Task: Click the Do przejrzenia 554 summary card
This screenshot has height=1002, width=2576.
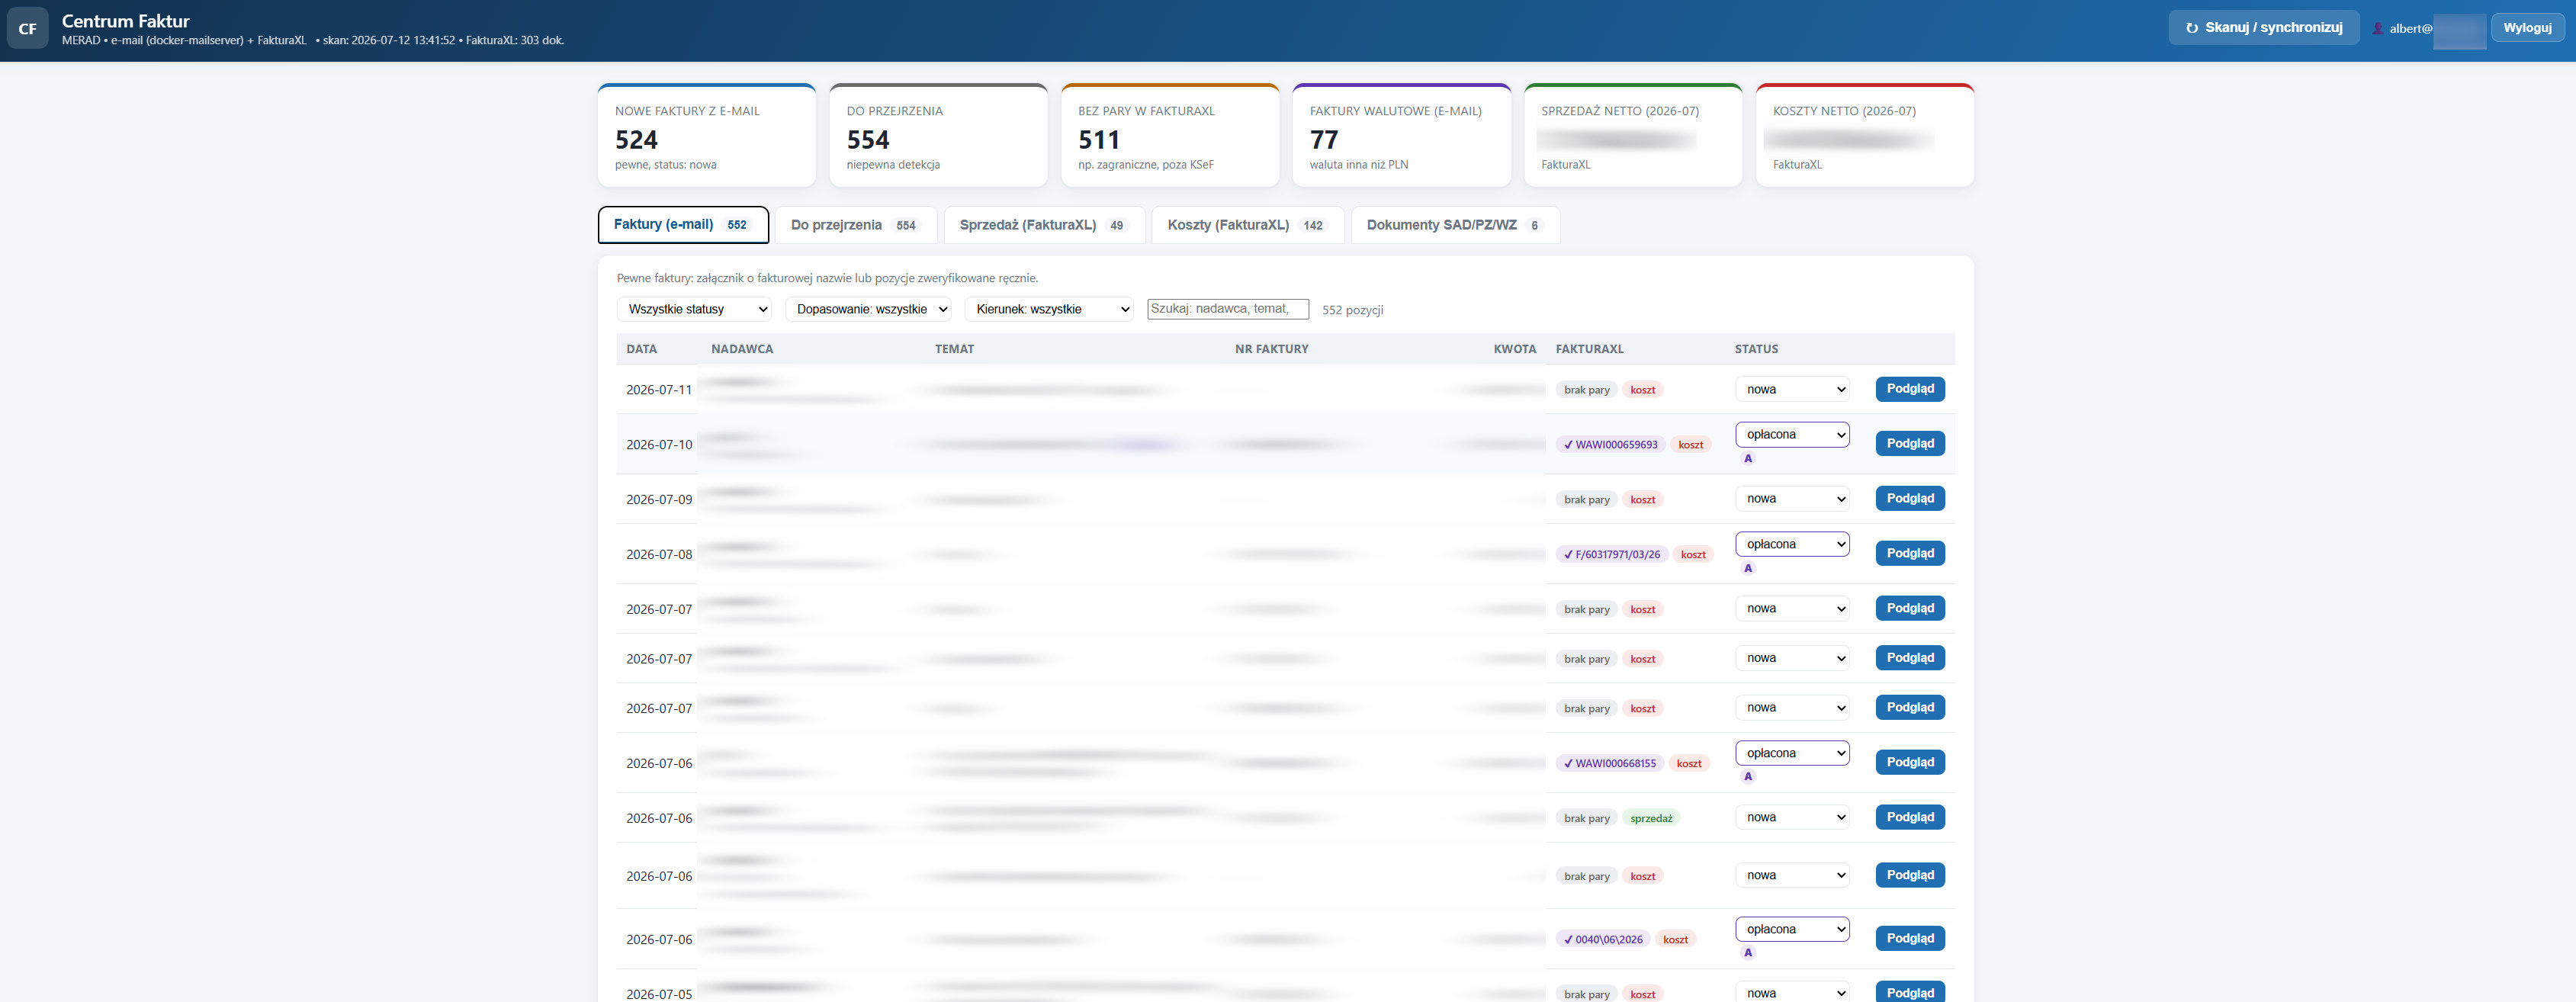Action: [x=938, y=136]
